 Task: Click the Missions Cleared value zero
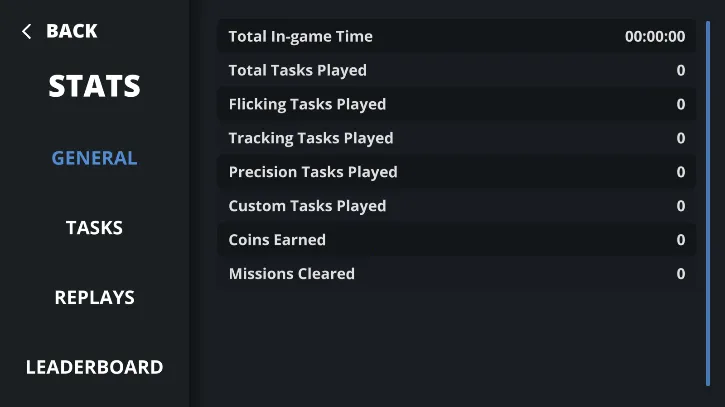(x=681, y=274)
